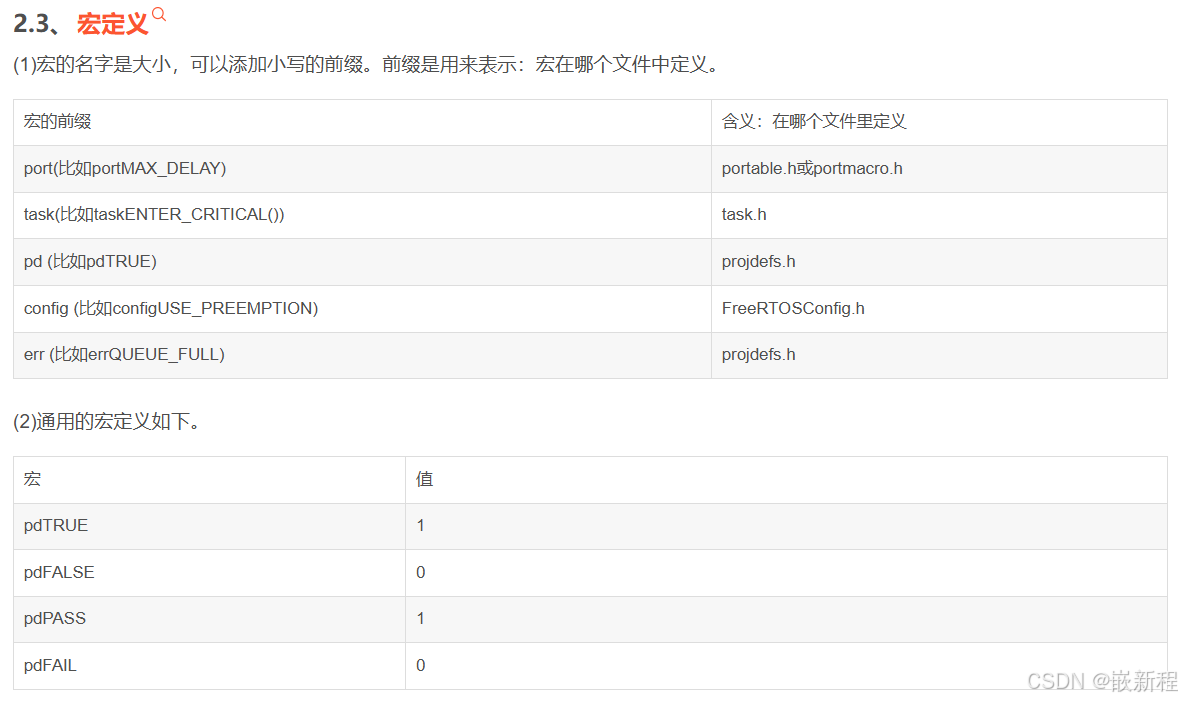
Task: Click the FreeRTOSConfig.h cell
Action: [x=939, y=309]
